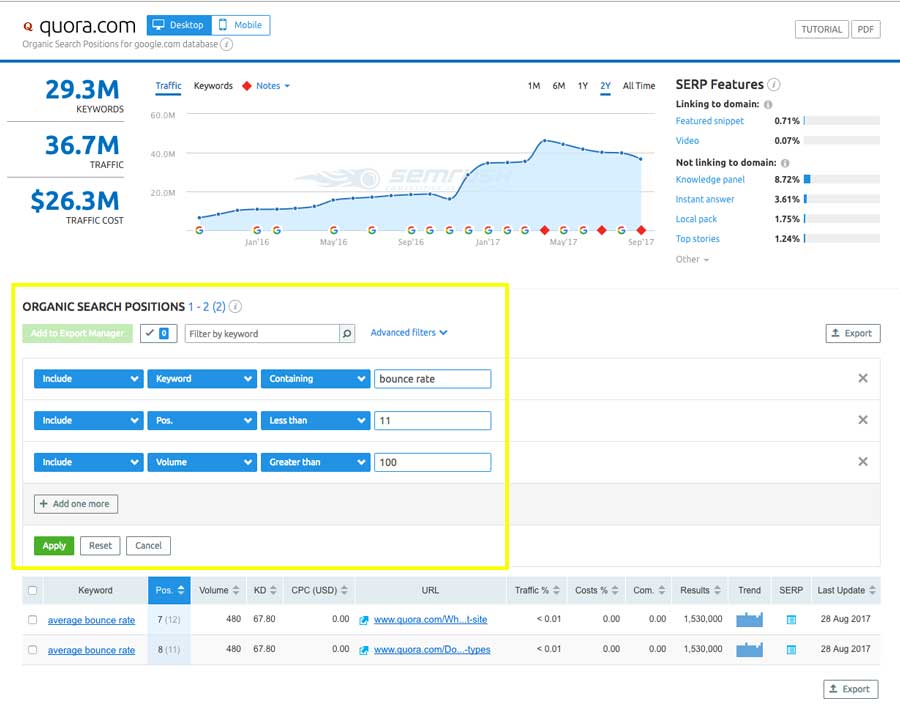Open the Less than condition dropdown

[x=315, y=420]
